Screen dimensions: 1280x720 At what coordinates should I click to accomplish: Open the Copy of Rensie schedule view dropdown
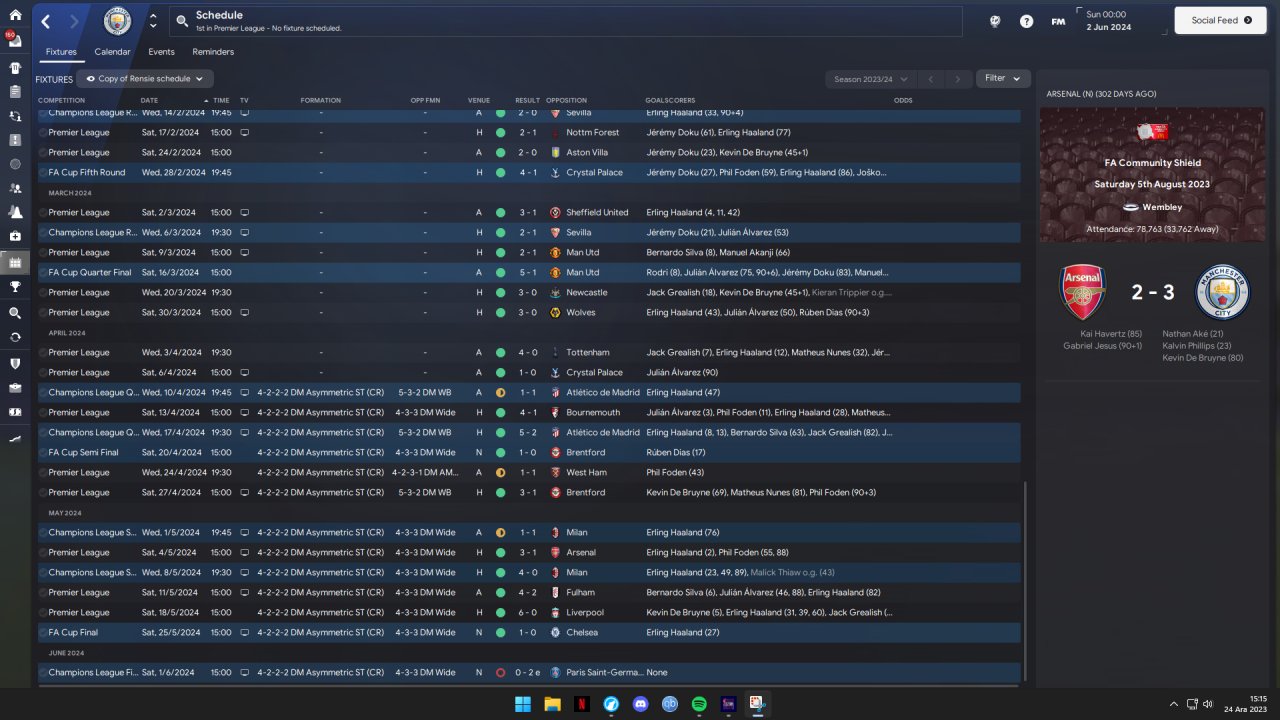tap(145, 79)
